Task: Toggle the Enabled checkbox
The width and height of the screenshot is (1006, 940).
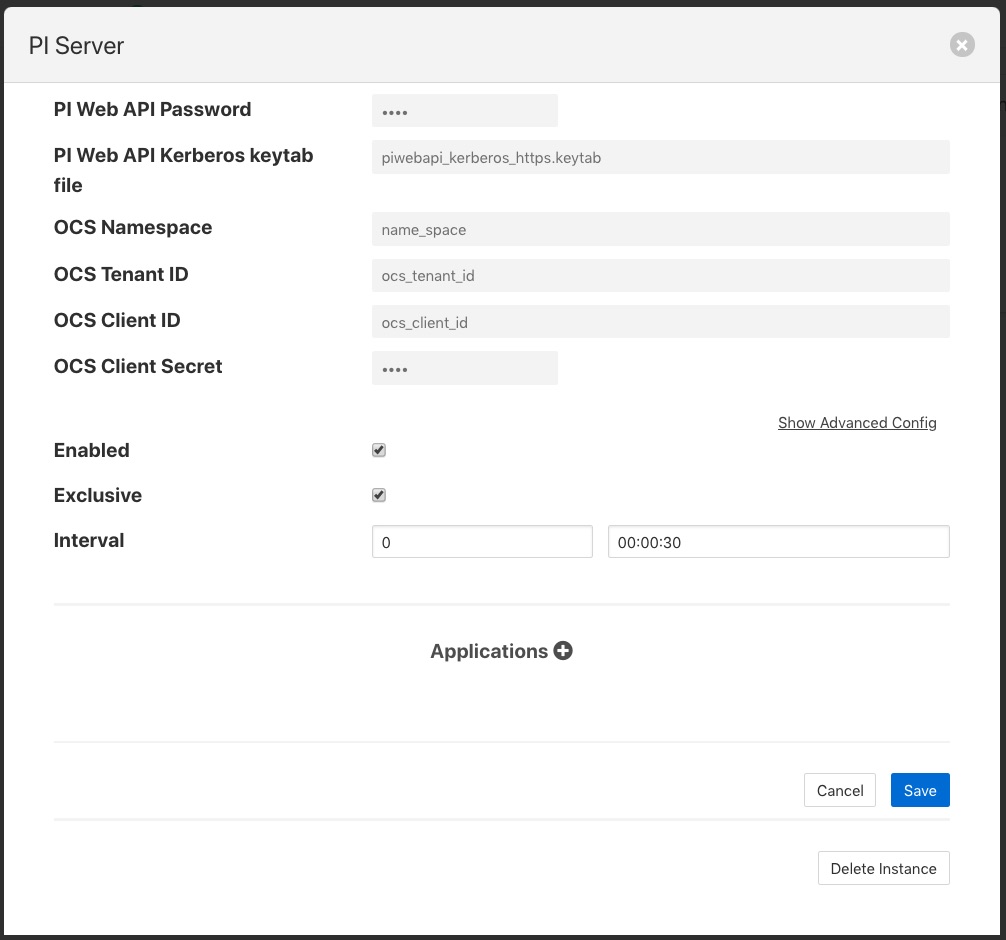Action: [379, 450]
